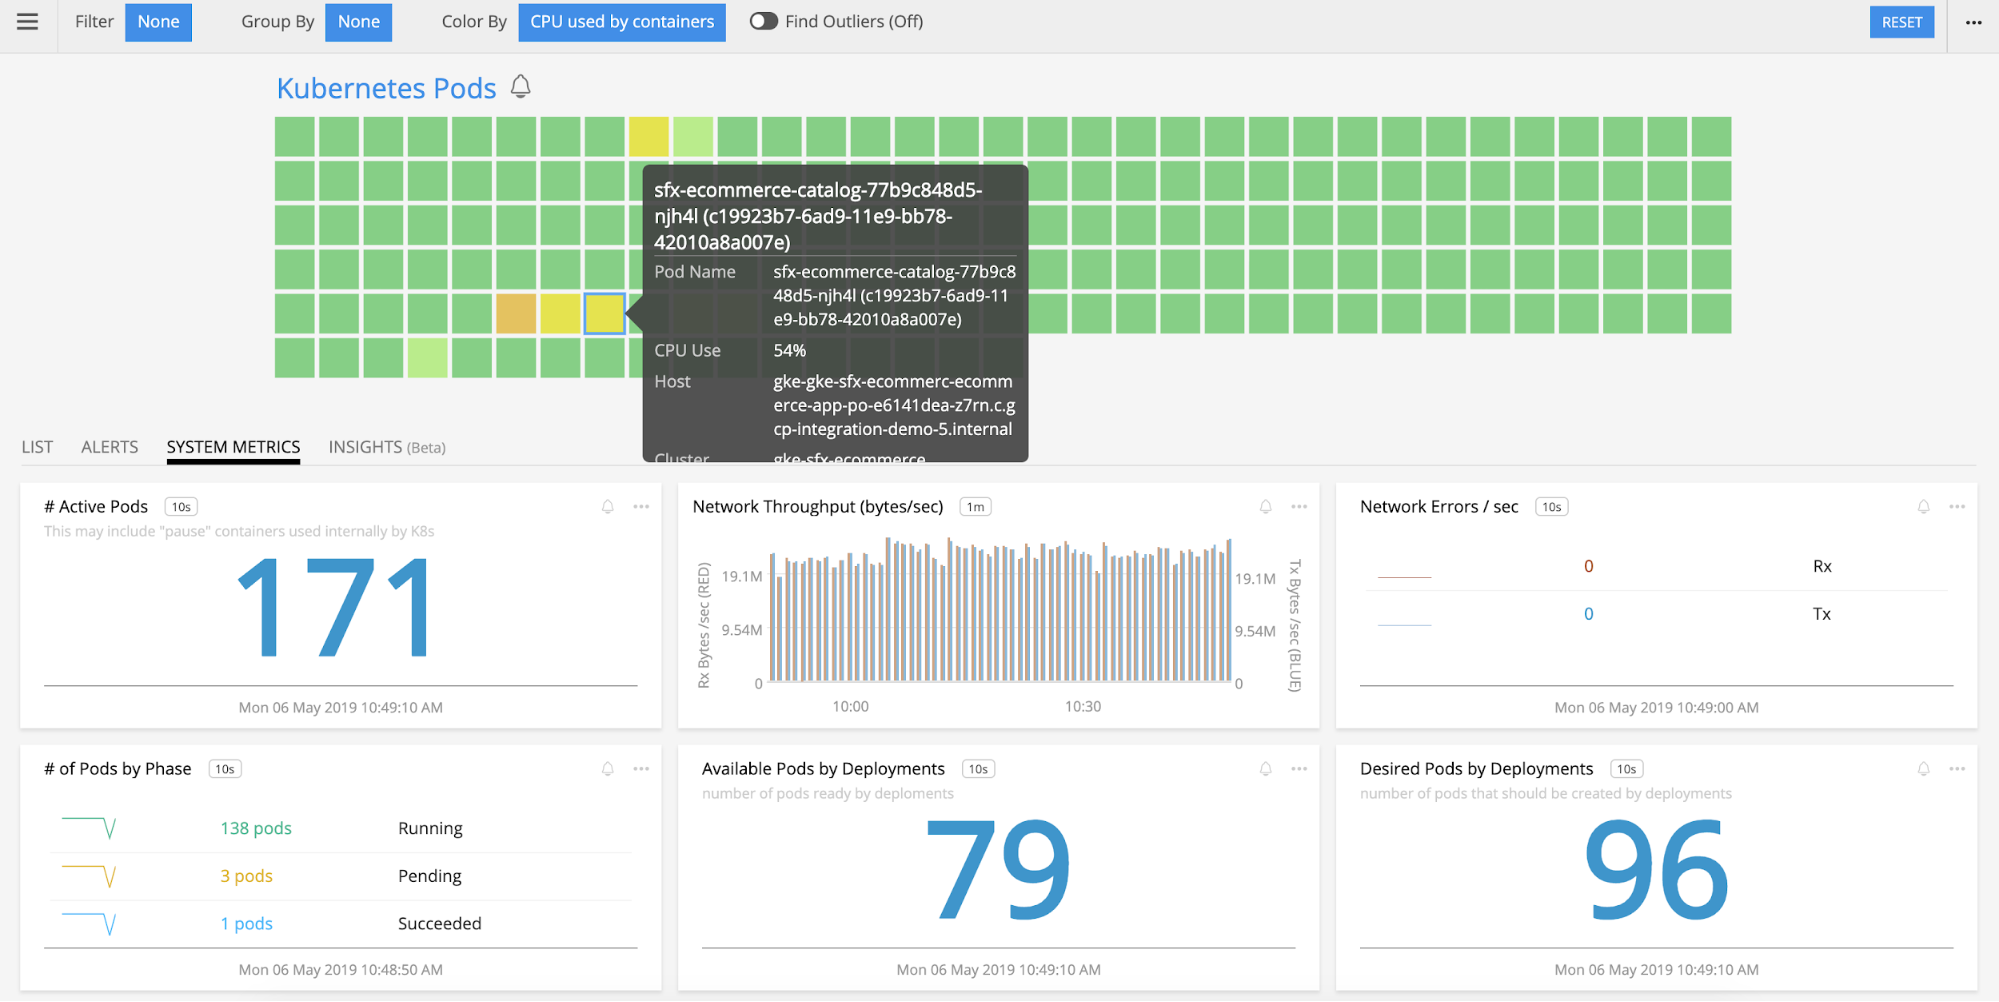Select the orange pod square in heatmap
Screen dimensions: 1999x1002
coord(516,314)
